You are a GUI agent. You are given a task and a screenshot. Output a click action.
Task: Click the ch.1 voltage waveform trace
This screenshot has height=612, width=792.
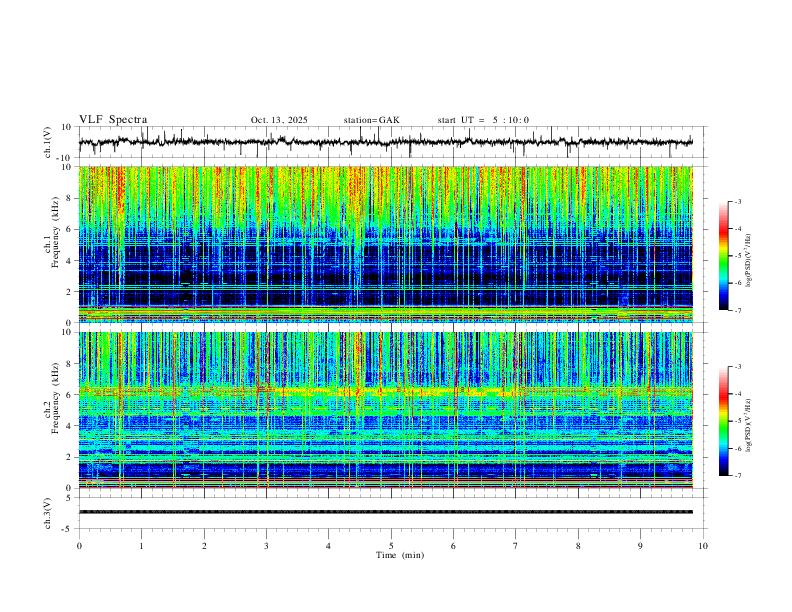tap(385, 142)
